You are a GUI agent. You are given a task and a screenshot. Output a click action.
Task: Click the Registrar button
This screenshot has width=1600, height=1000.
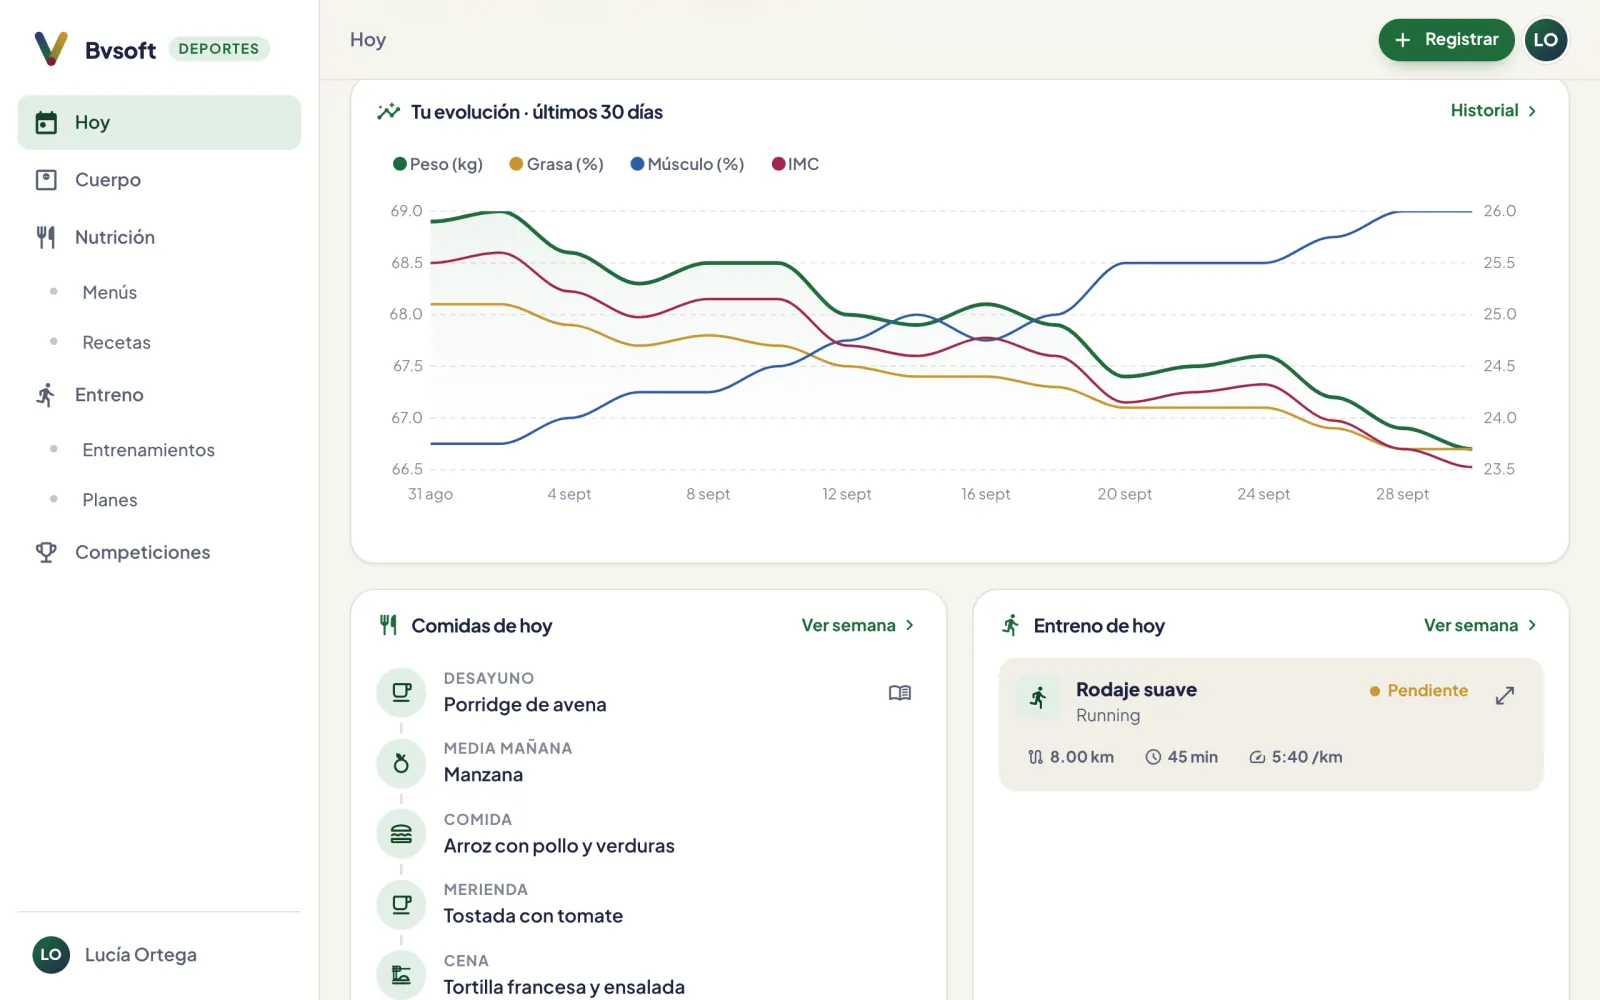pyautogui.click(x=1446, y=40)
